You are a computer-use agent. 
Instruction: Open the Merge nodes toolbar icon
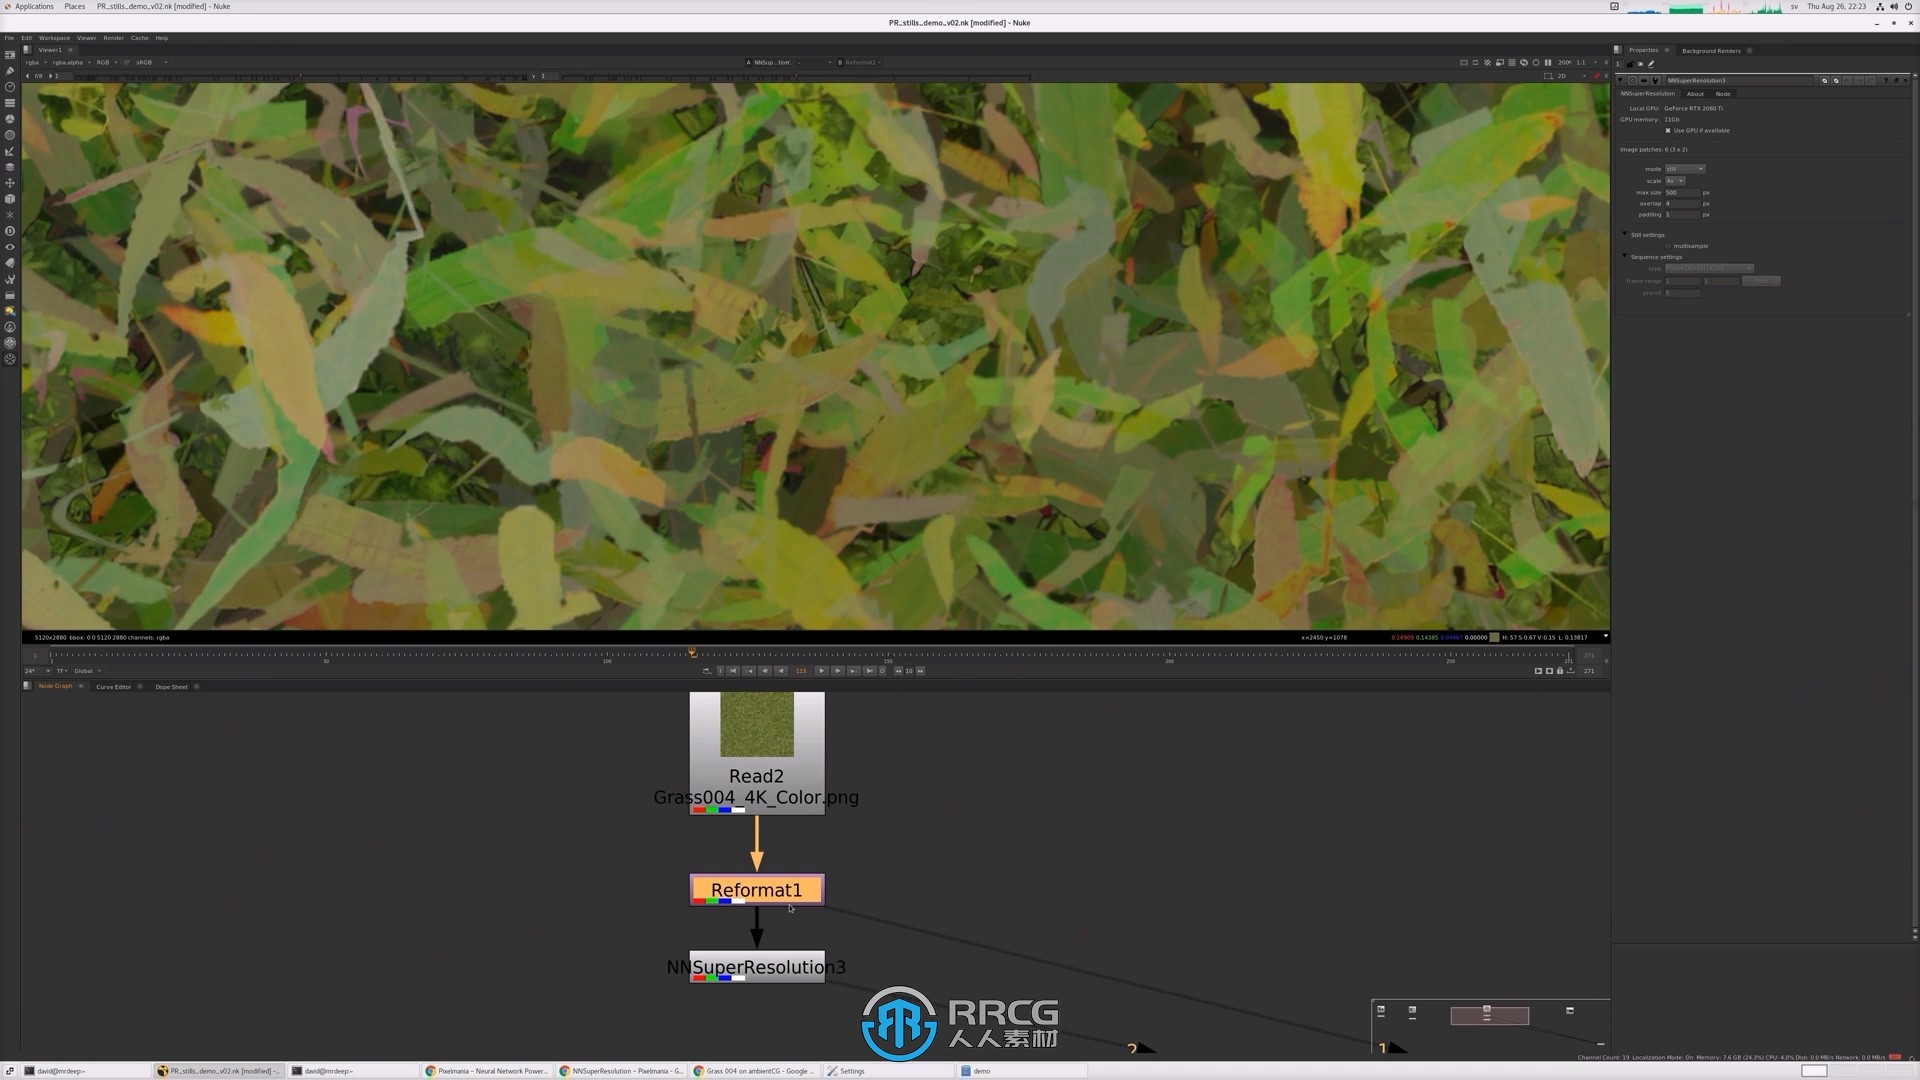point(10,167)
